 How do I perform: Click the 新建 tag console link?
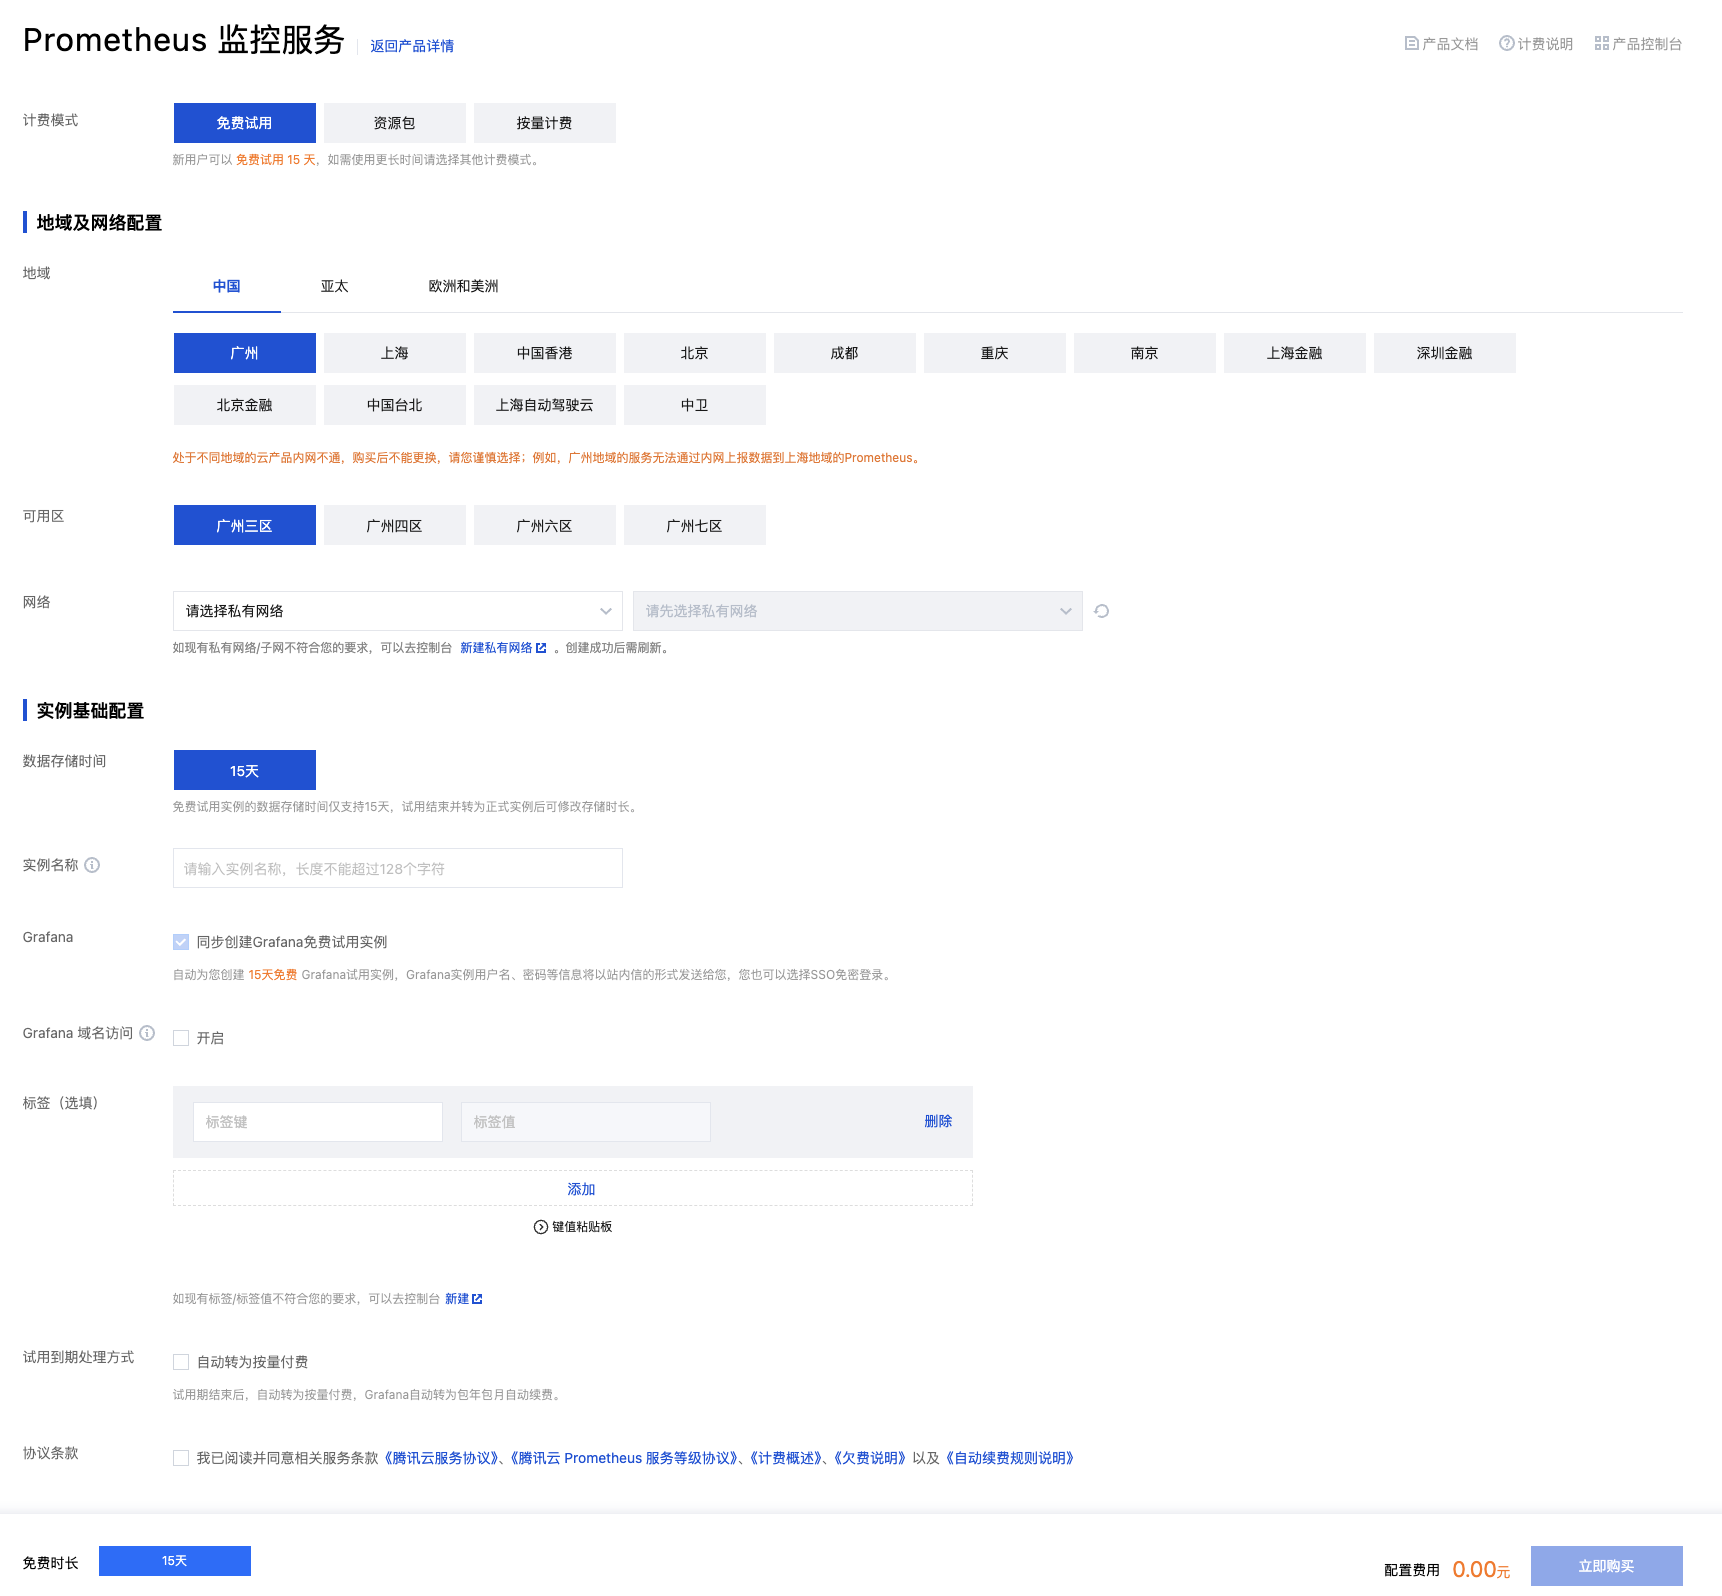coord(457,1299)
